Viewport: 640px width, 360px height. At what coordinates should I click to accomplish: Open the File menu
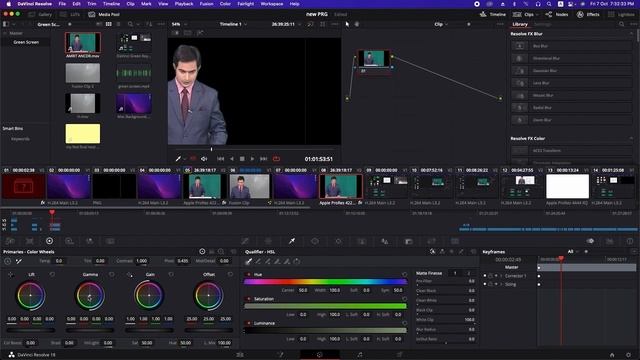pos(62,4)
